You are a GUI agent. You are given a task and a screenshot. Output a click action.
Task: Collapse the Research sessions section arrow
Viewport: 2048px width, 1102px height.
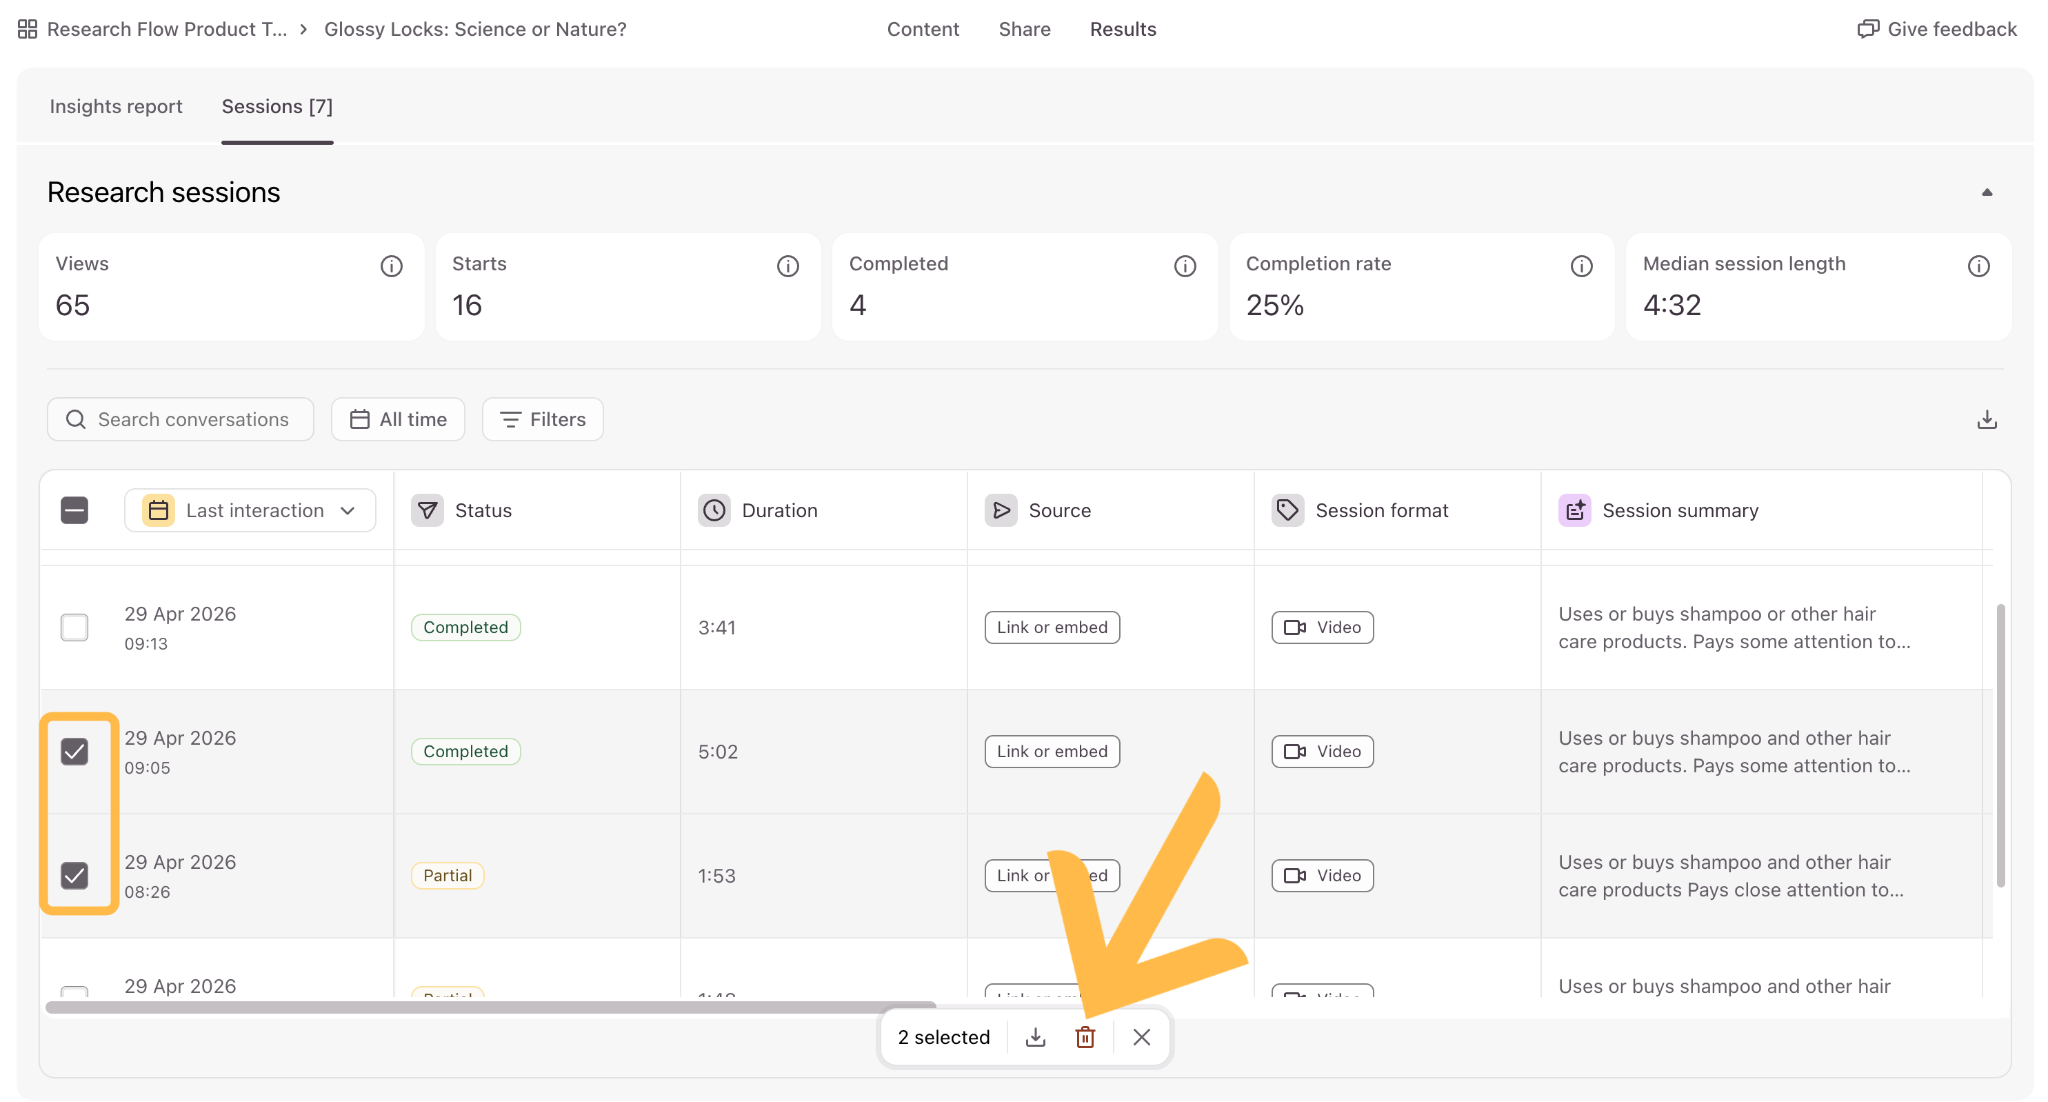(x=1986, y=192)
